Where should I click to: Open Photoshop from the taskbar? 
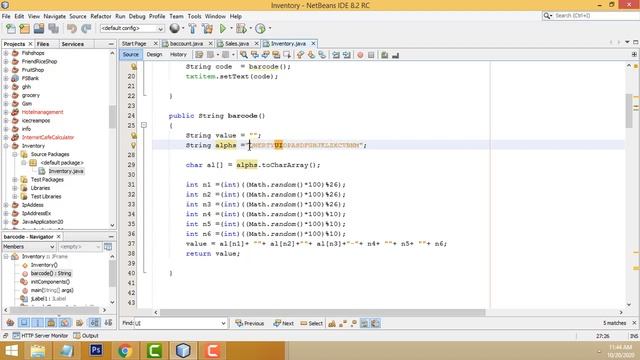pos(96,351)
